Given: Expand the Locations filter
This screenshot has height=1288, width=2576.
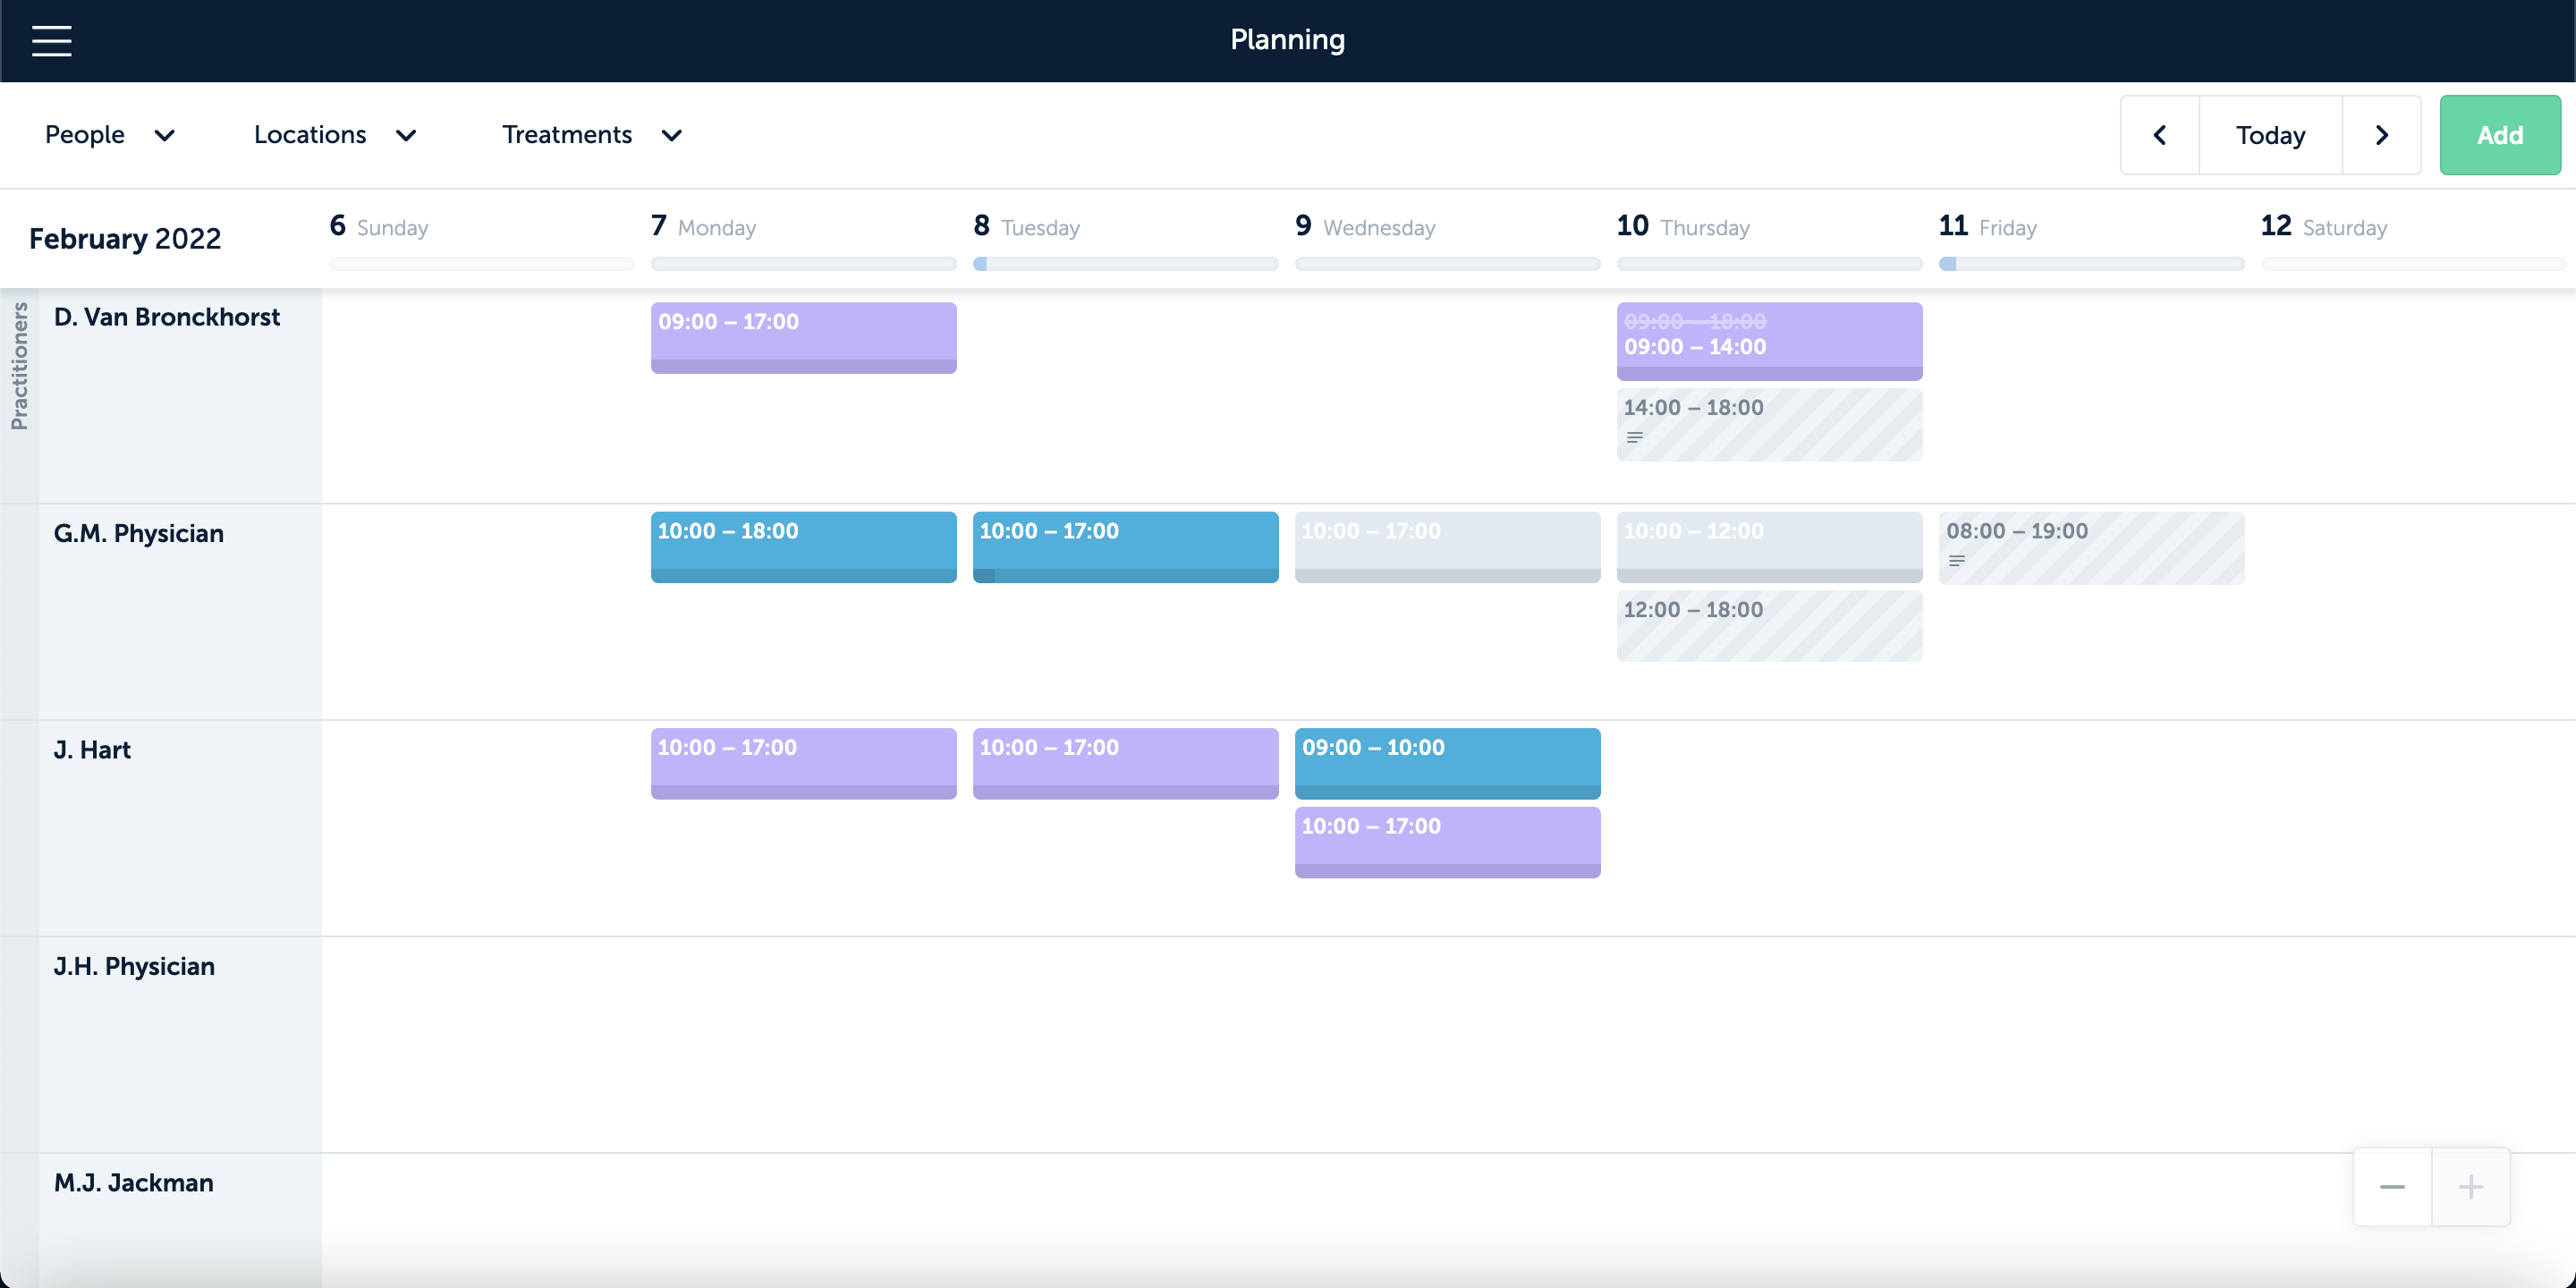Looking at the screenshot, I should pos(336,134).
